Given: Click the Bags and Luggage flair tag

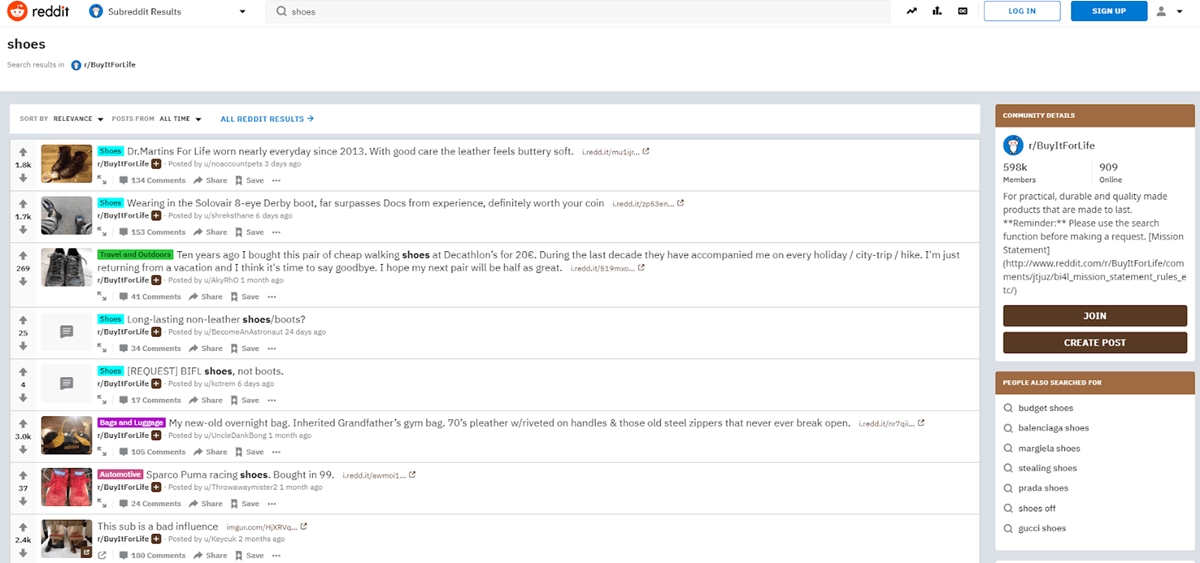Looking at the screenshot, I should 131,423.
